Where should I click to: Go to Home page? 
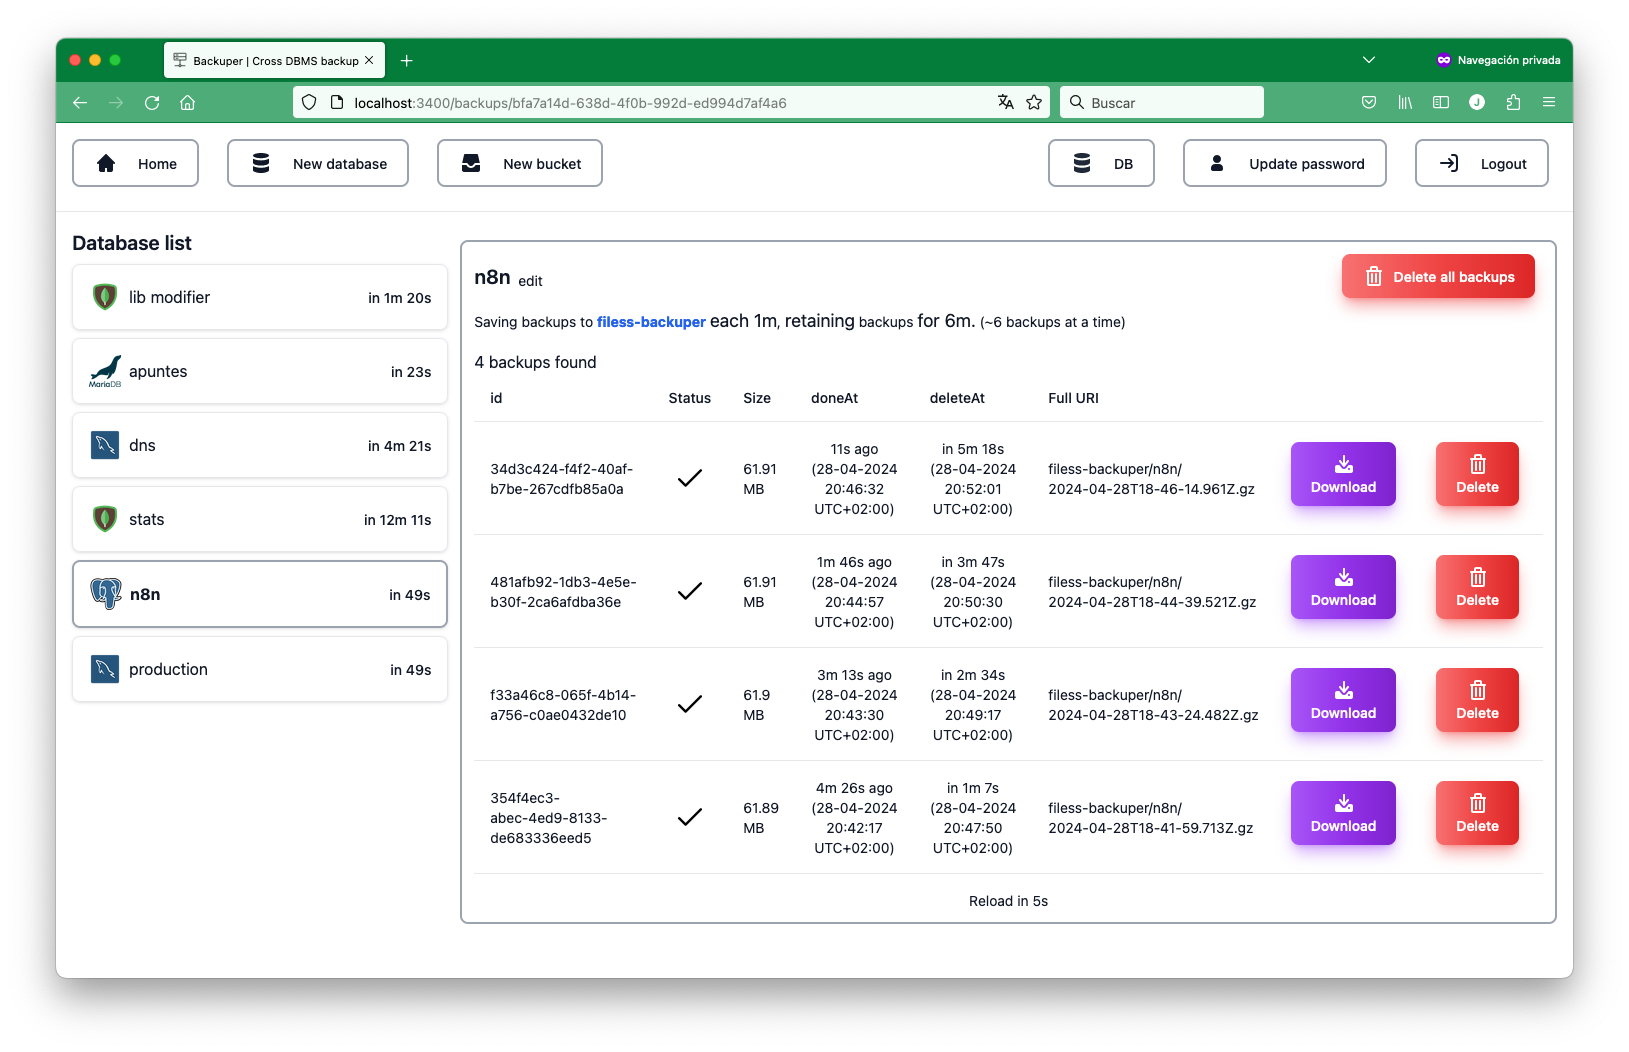click(135, 163)
